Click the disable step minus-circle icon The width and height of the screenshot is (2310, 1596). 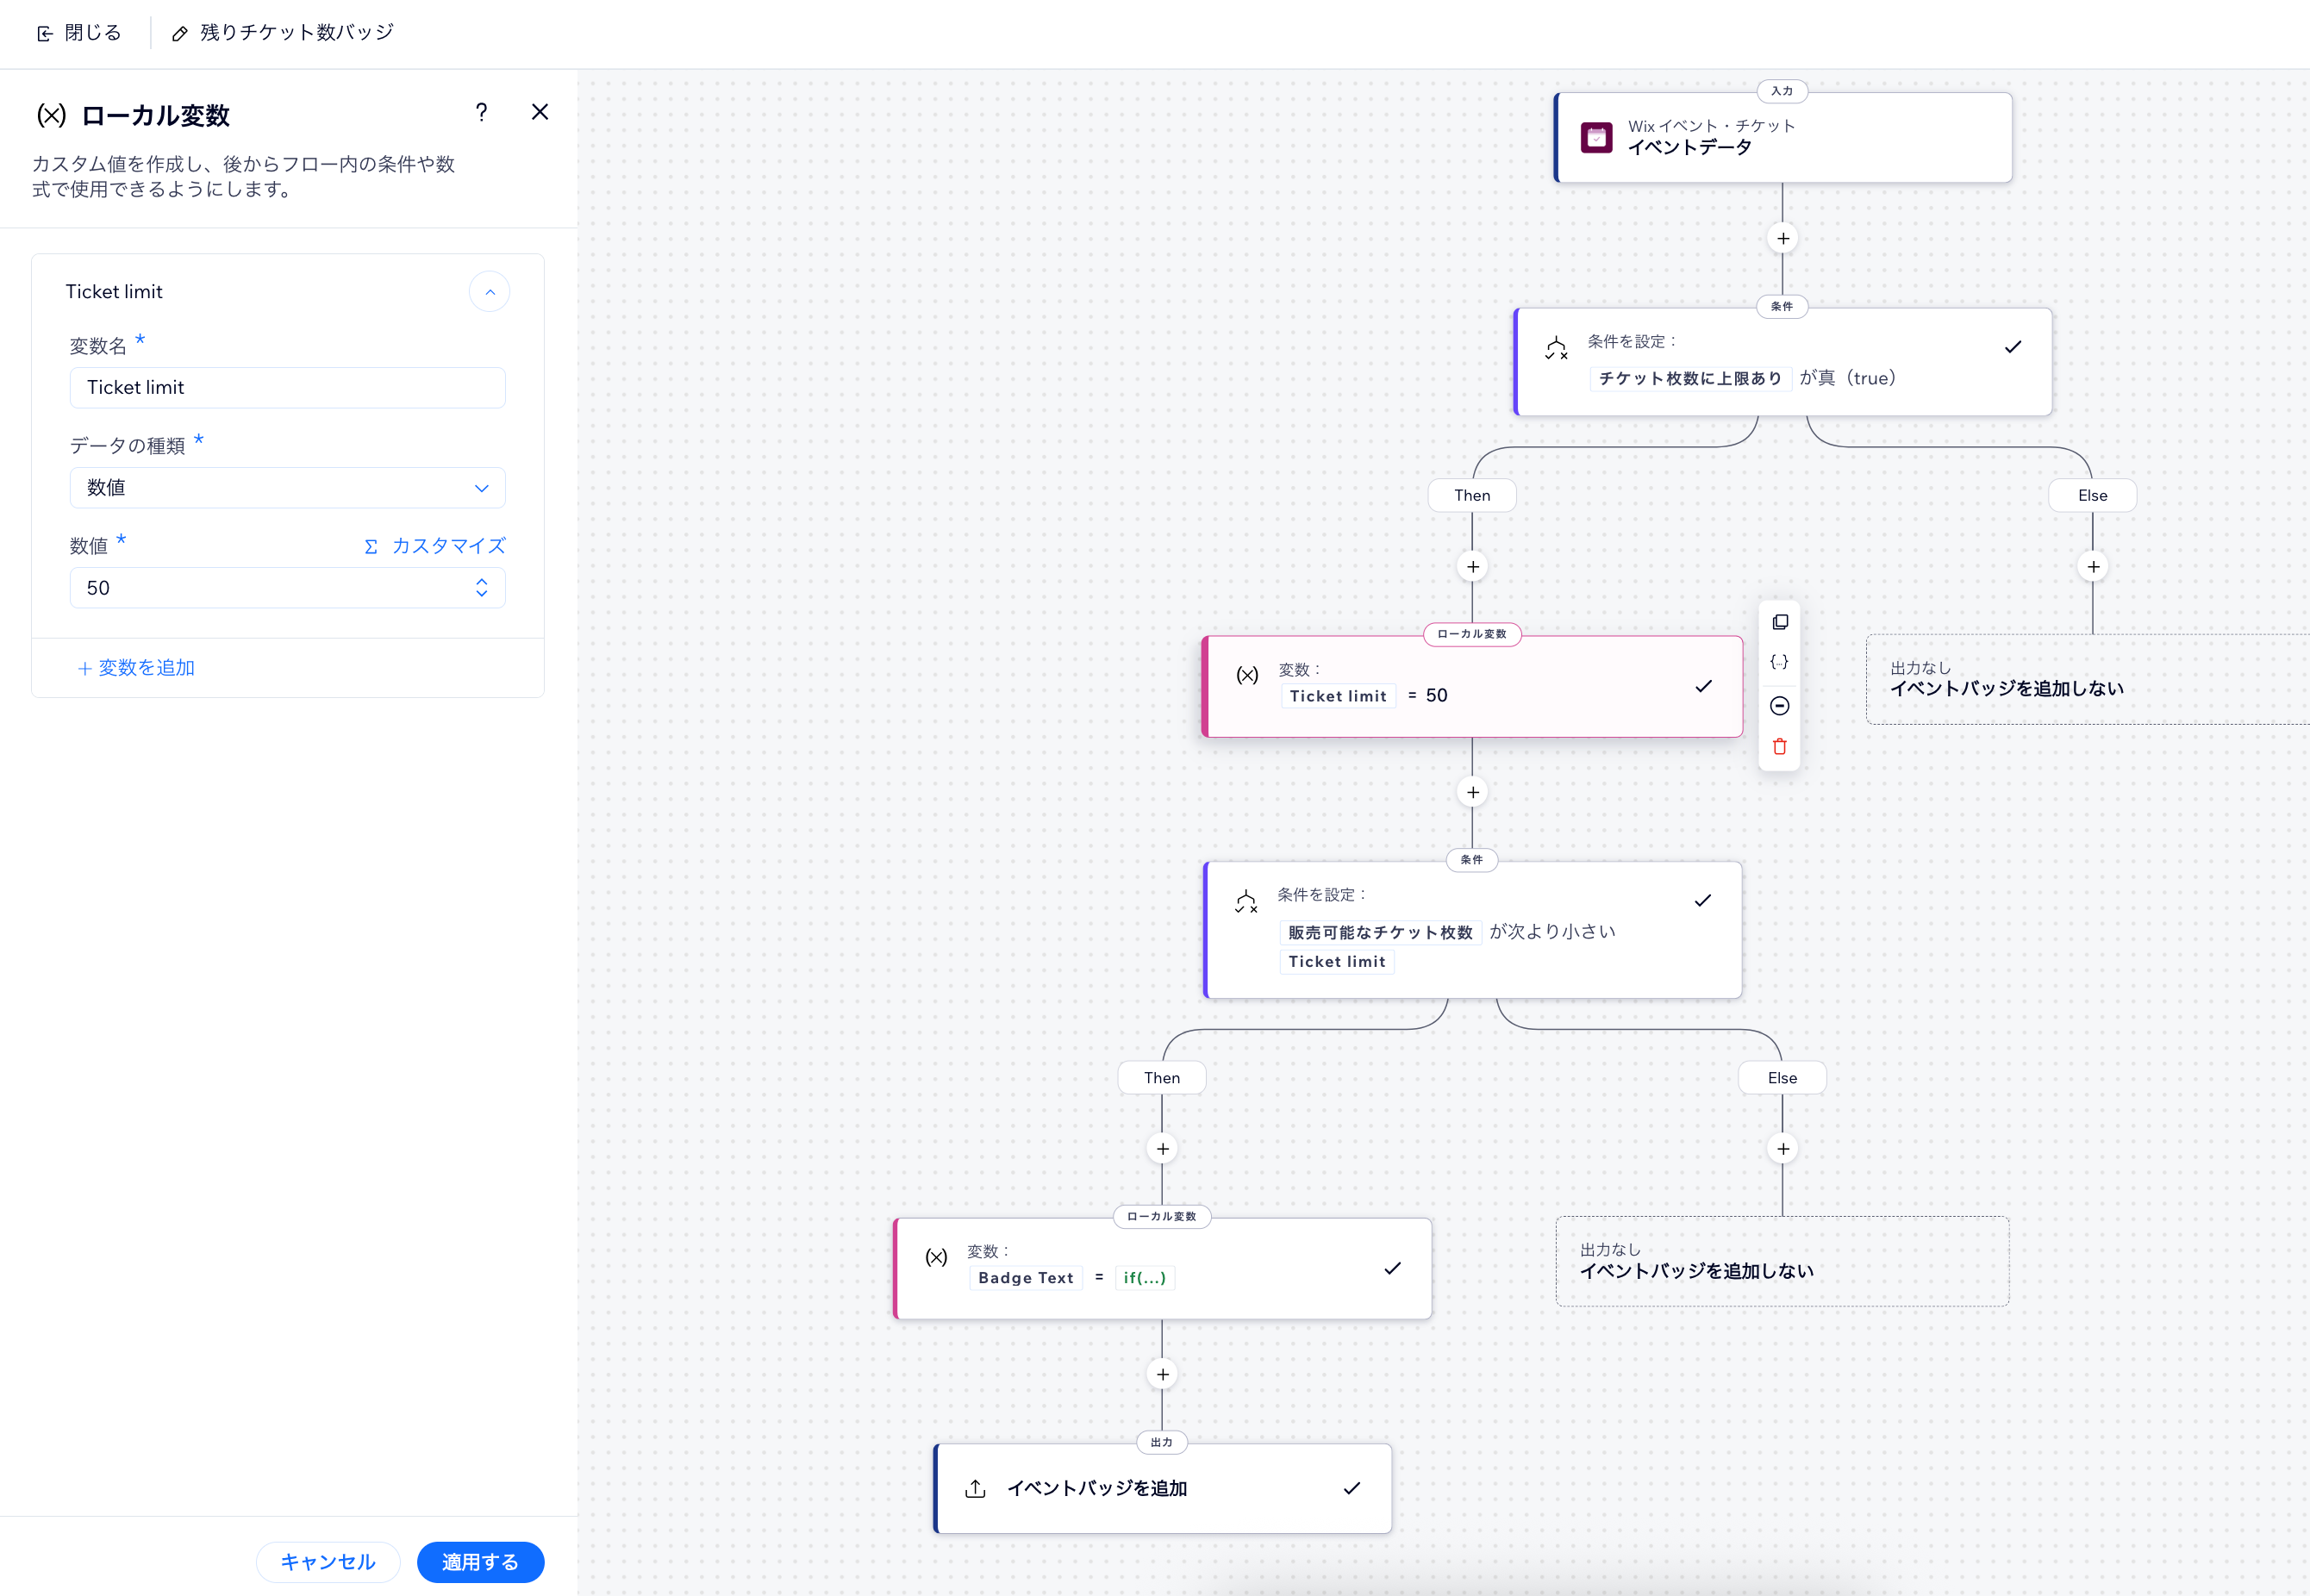pyautogui.click(x=1779, y=706)
